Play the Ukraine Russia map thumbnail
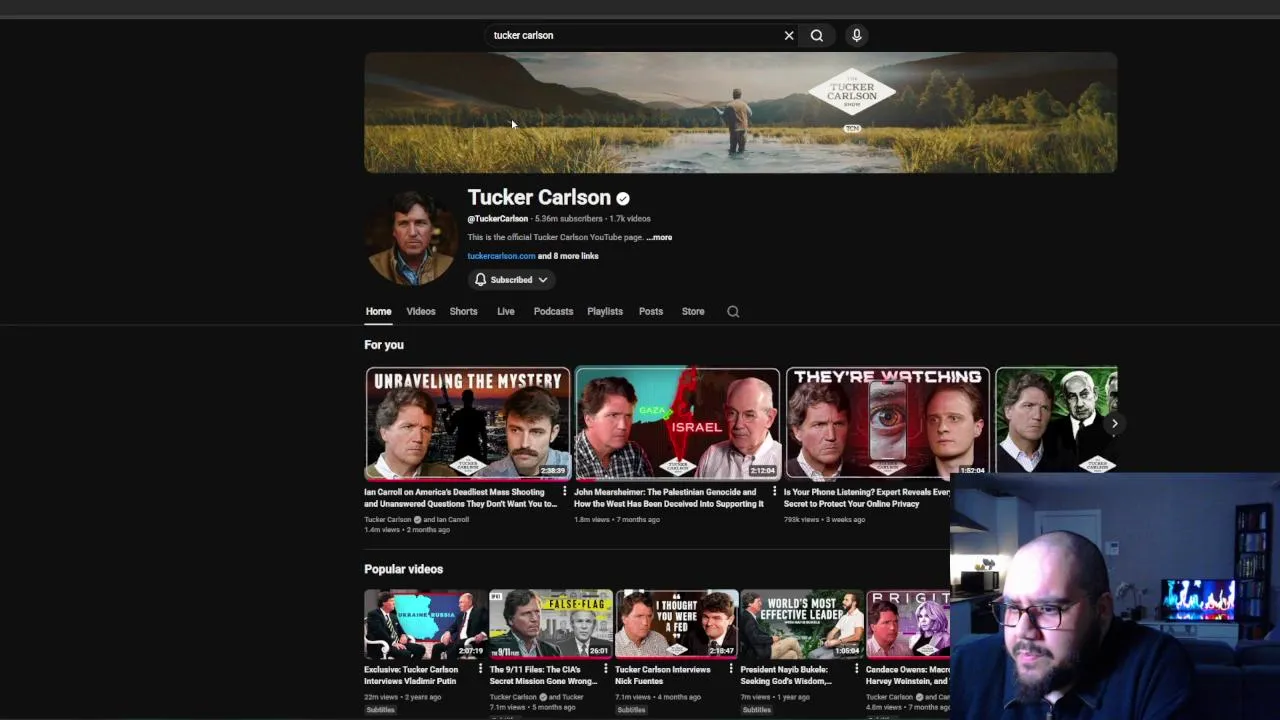The height and width of the screenshot is (720, 1280). click(x=425, y=624)
